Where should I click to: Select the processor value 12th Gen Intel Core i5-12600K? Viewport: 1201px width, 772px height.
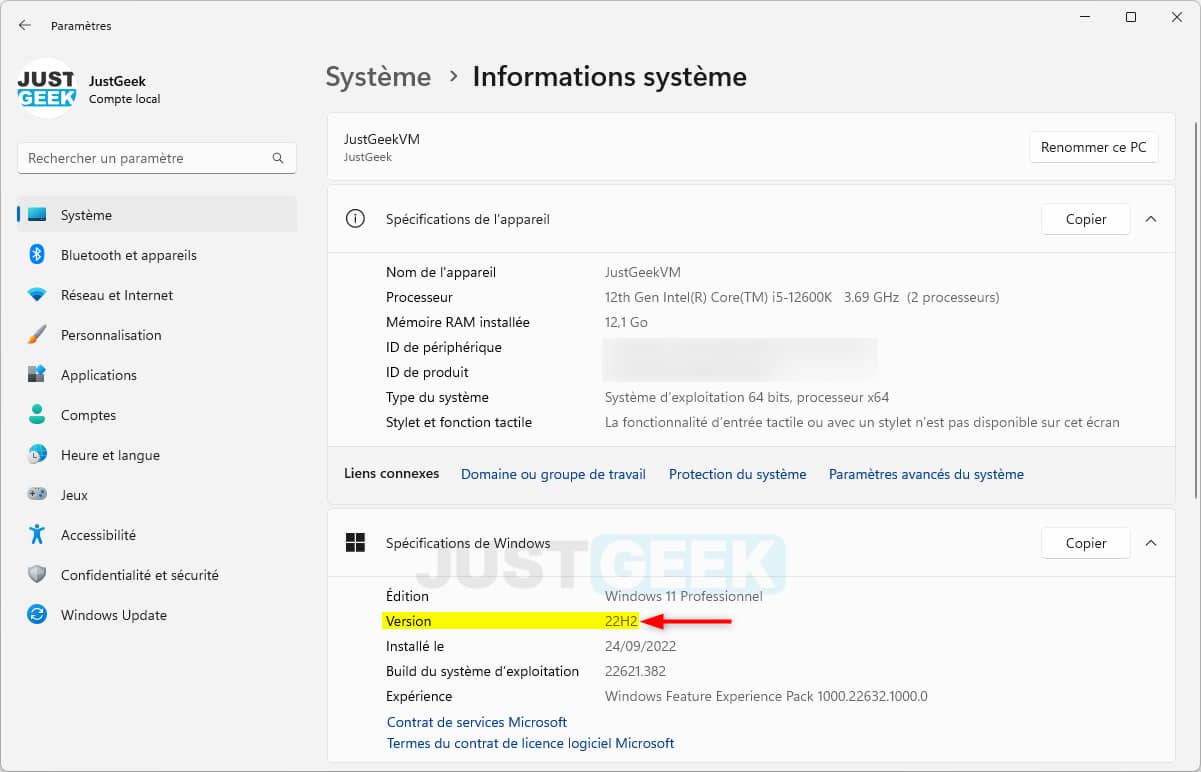(802, 297)
